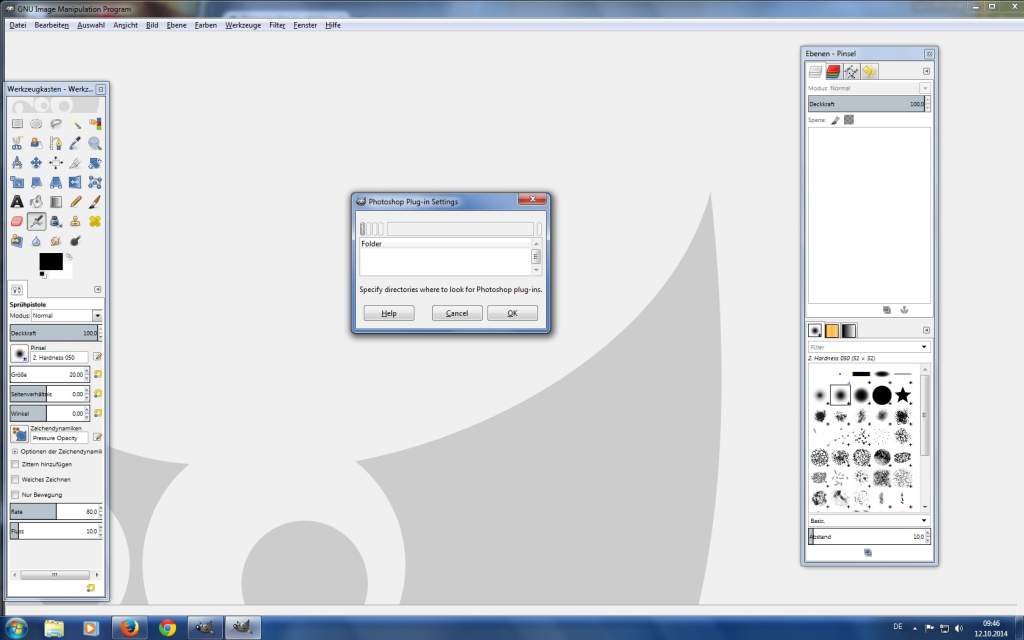Viewport: 1024px width, 640px height.
Task: Click Help in Photoshop Plug-in Settings
Action: [389, 313]
